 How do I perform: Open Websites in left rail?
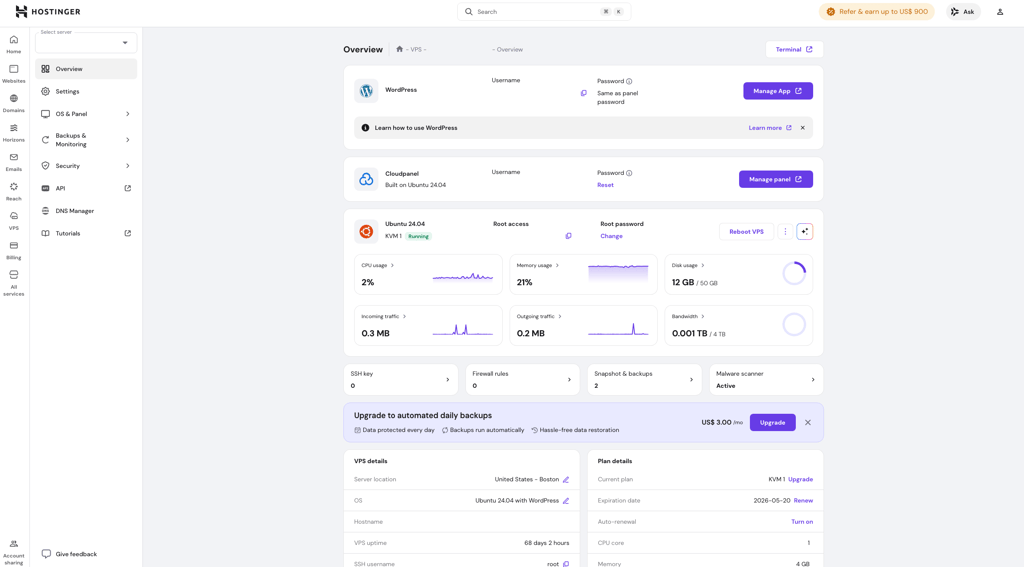pos(14,74)
